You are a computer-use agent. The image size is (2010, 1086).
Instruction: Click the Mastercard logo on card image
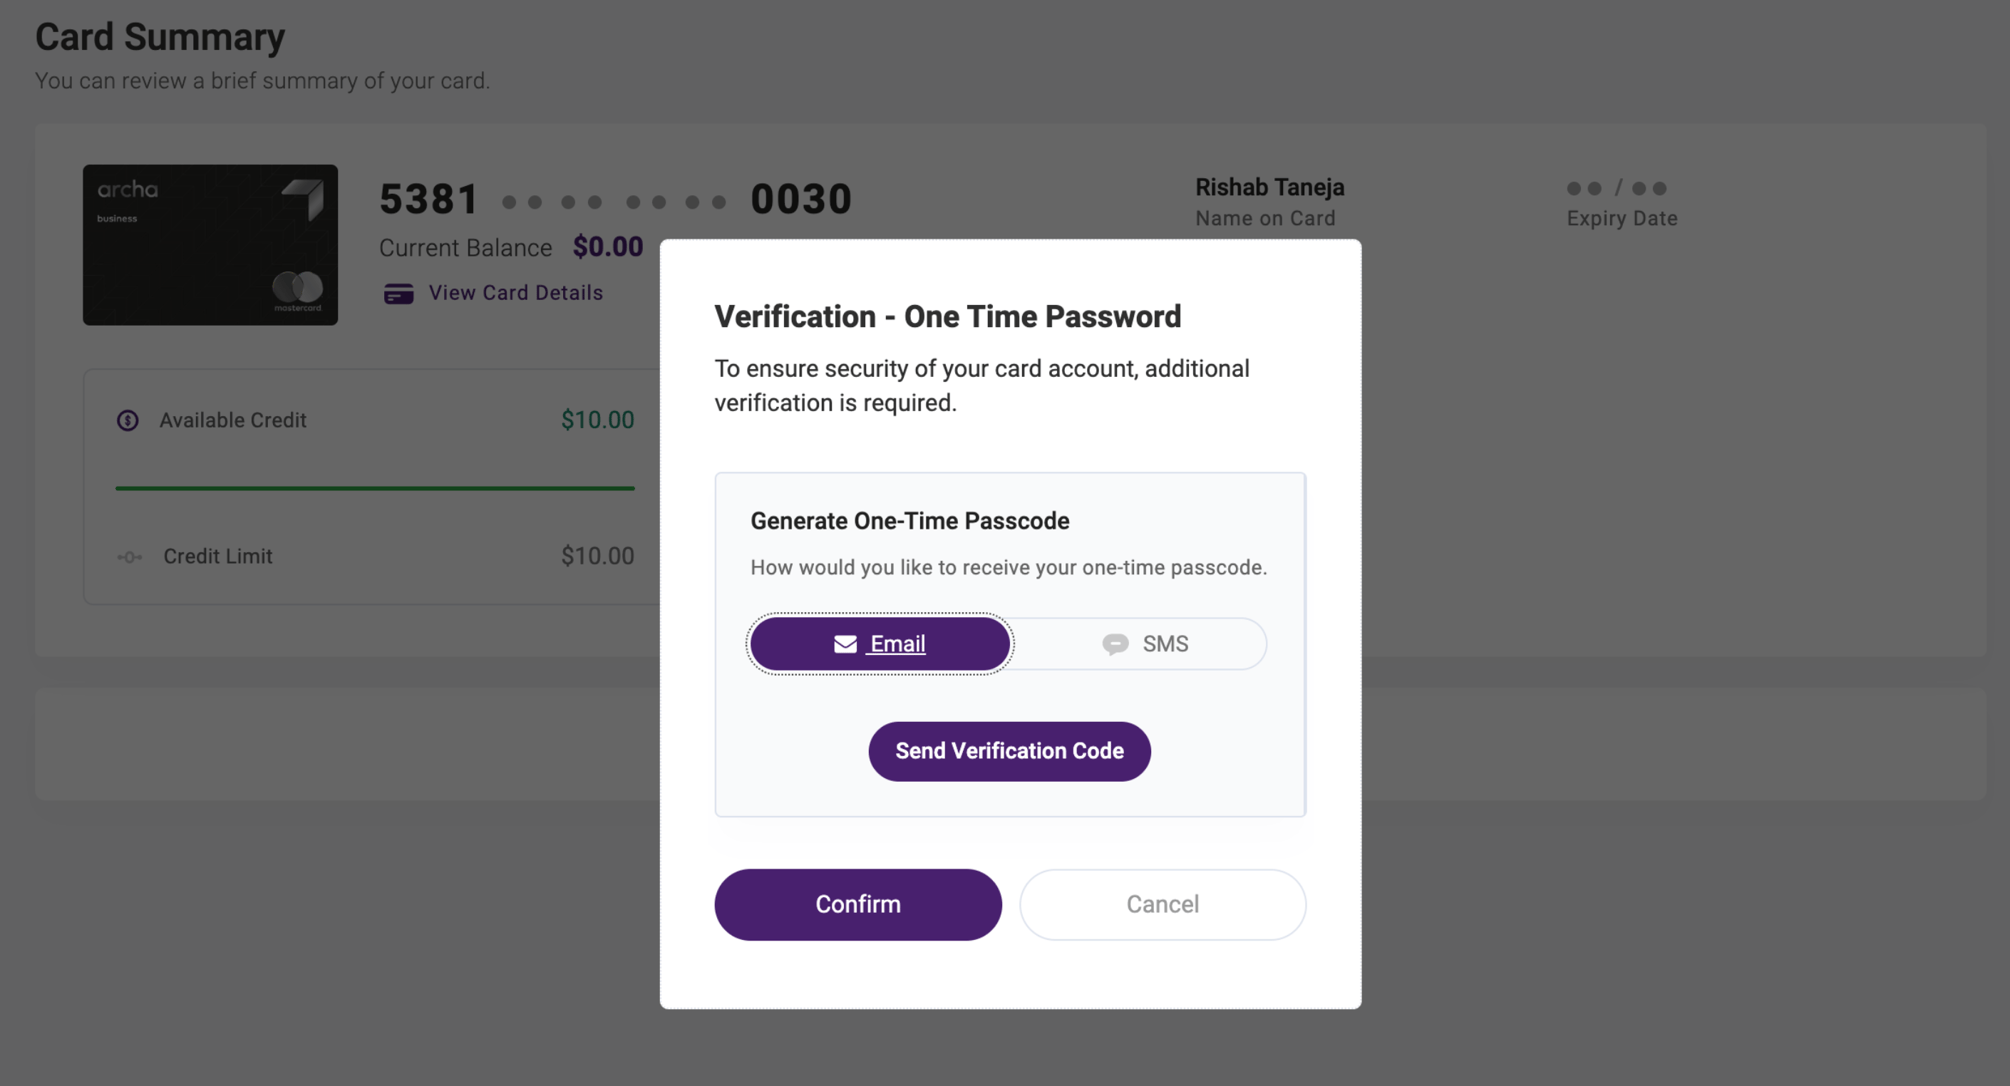click(x=298, y=289)
